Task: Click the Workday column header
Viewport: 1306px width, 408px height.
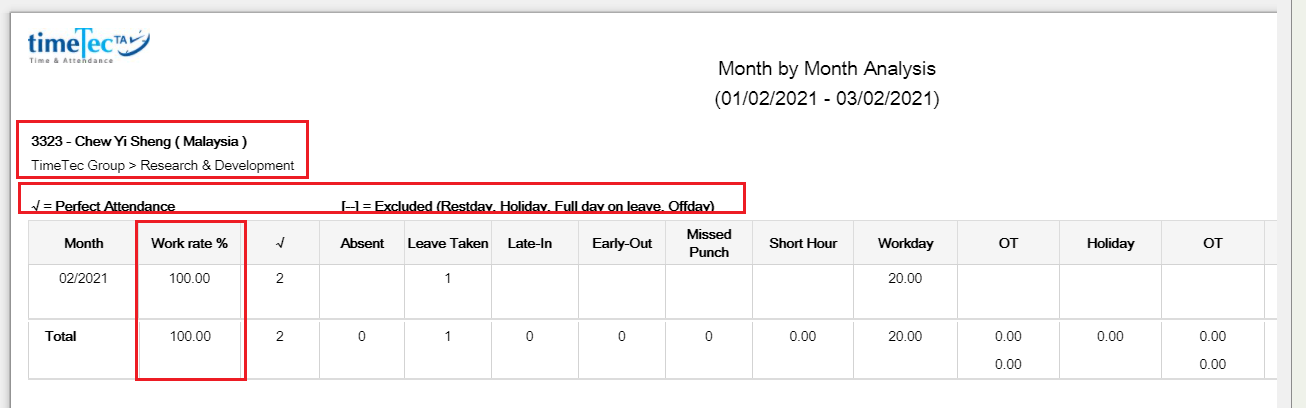Action: [905, 243]
